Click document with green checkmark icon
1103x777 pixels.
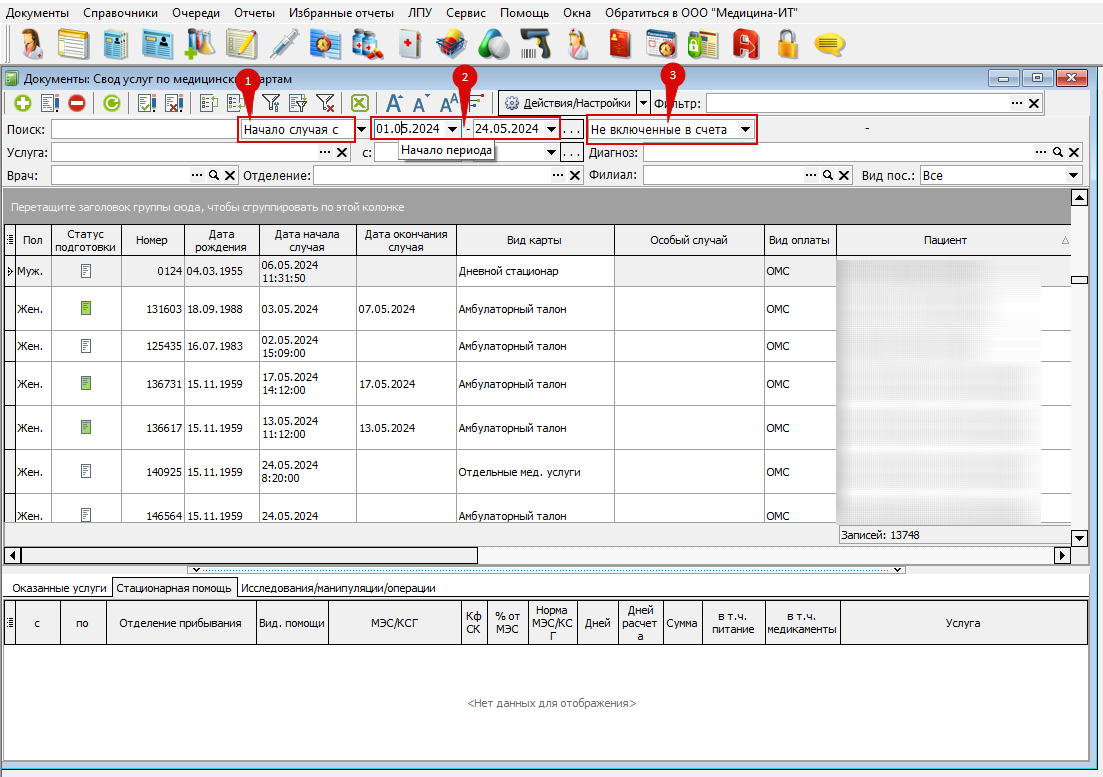(147, 103)
